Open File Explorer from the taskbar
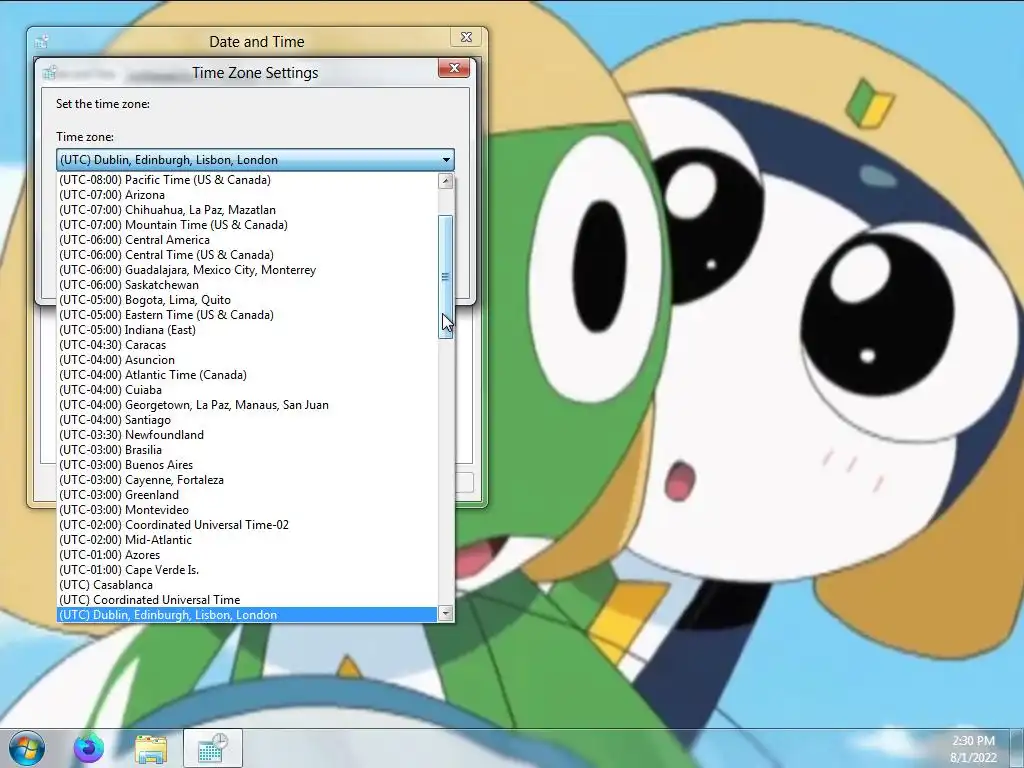 (x=151, y=749)
